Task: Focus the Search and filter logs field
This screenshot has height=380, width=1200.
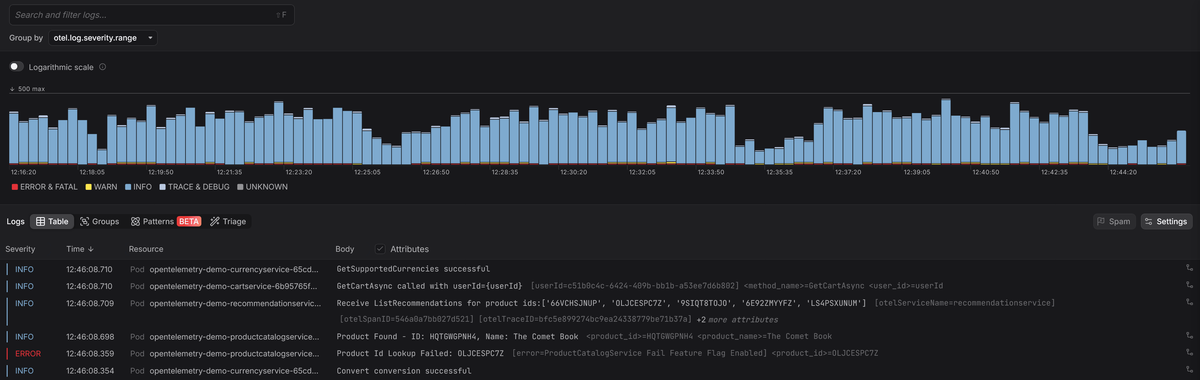Action: pyautogui.click(x=151, y=16)
